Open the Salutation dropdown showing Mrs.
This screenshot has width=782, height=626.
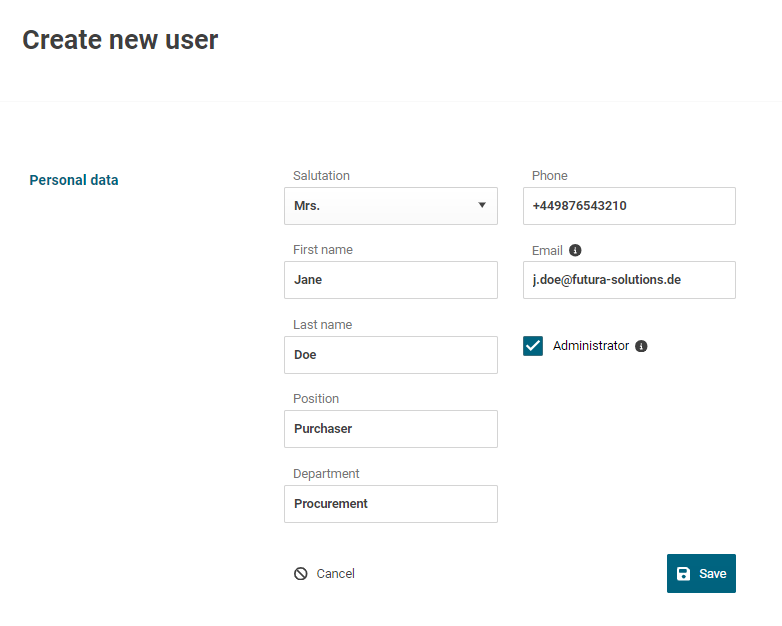point(390,206)
